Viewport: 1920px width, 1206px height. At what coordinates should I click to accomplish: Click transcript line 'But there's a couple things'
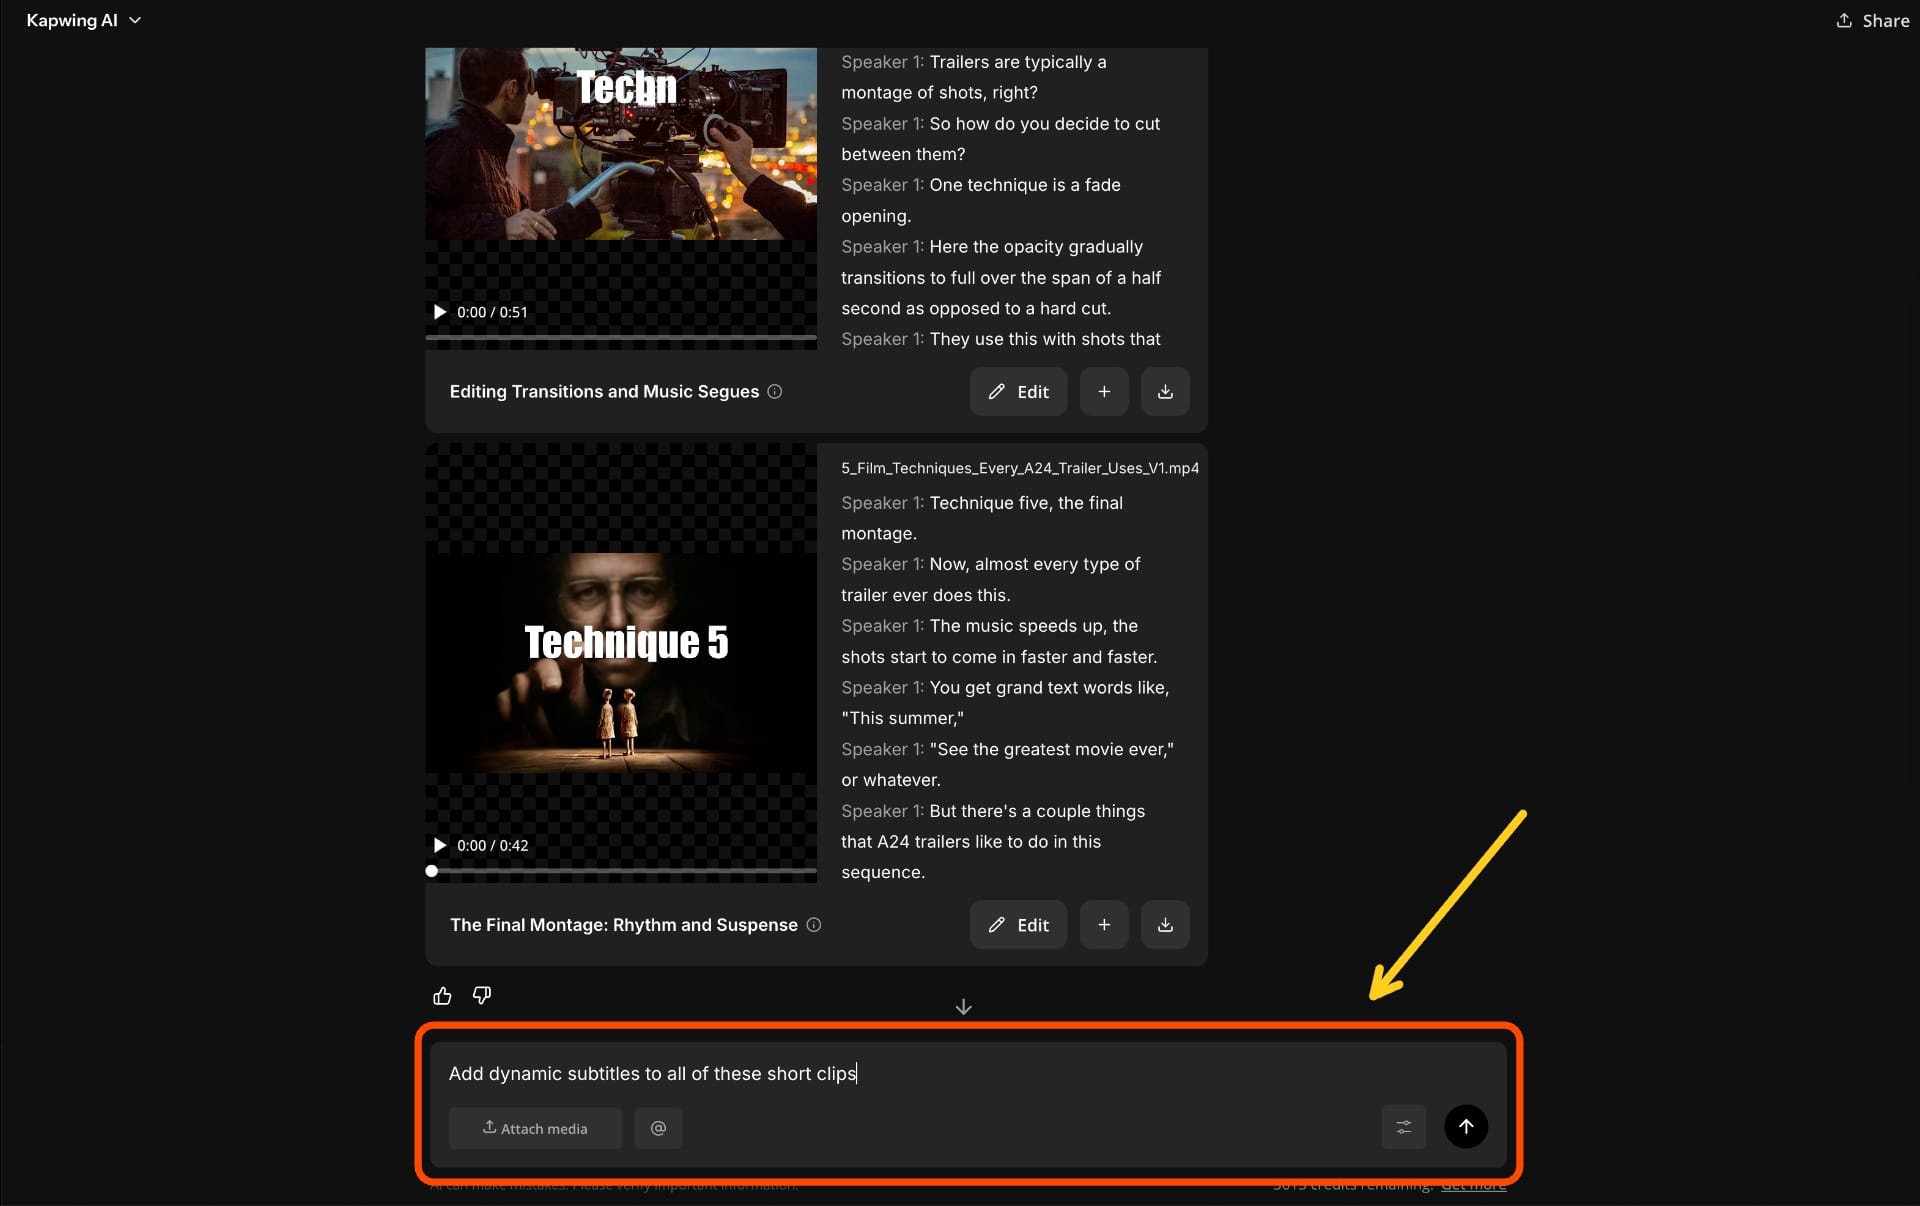(993, 841)
